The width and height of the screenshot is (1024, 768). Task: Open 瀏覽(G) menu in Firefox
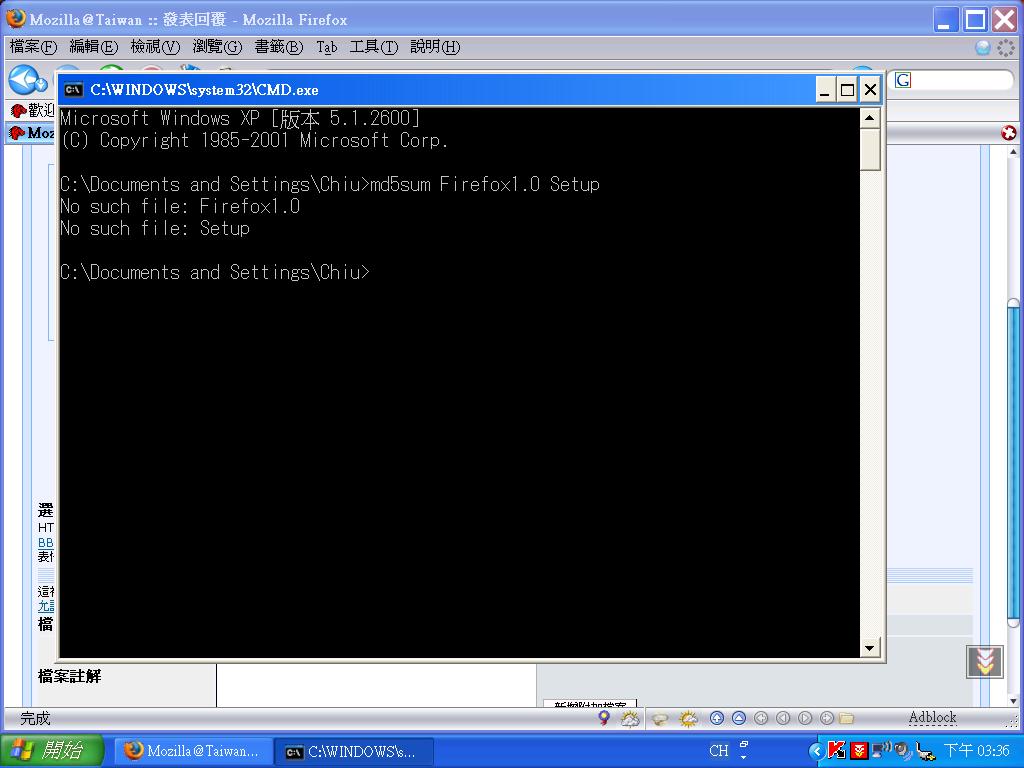coord(217,47)
